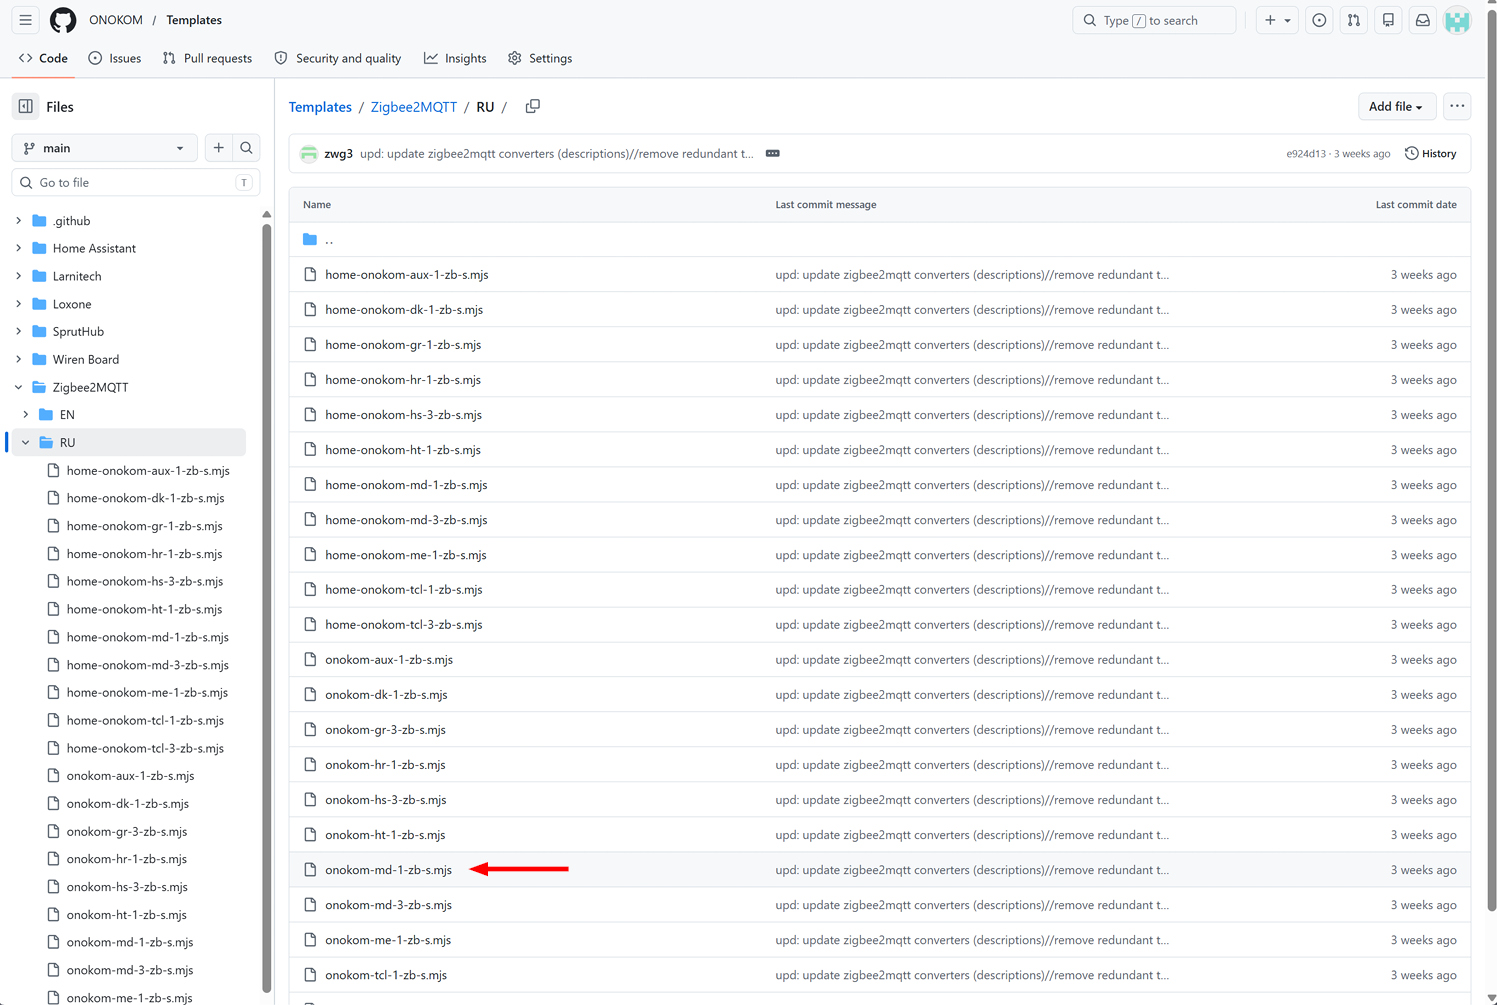Screen dimensions: 1497x1005
Task: Collapse the Zigbee2MQTT folder chevron
Action: (x=19, y=387)
